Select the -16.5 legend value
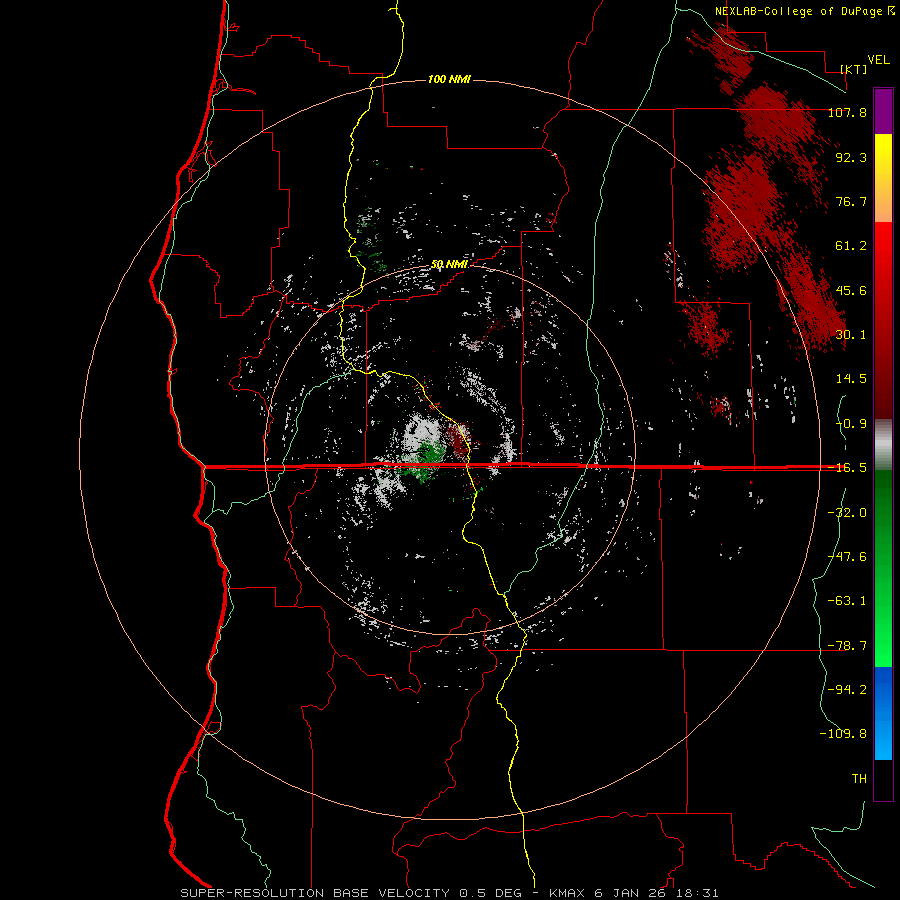 847,468
